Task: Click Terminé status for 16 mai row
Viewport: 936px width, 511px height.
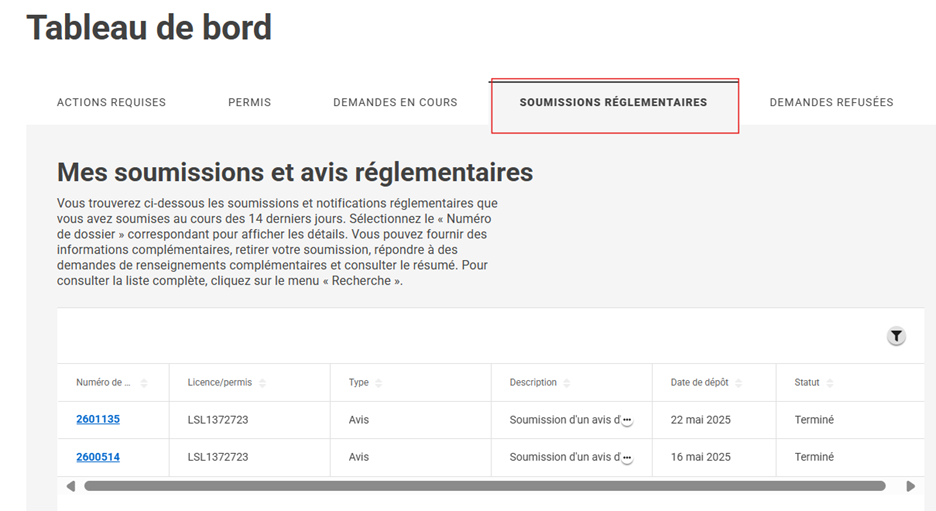Action: coord(814,457)
